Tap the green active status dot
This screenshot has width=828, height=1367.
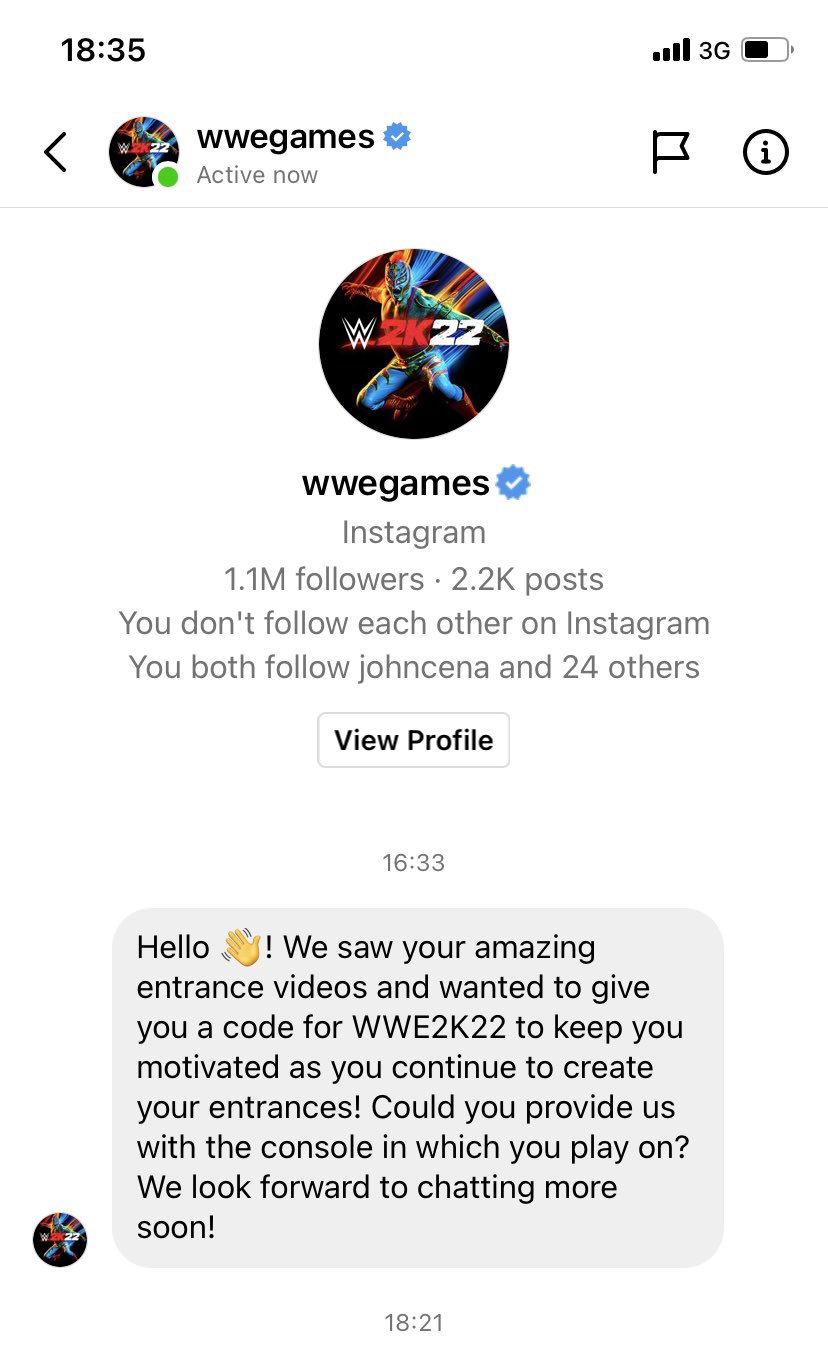(168, 177)
